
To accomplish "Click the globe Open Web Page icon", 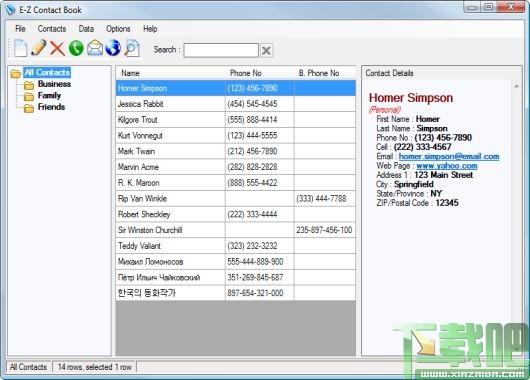I will [x=113, y=48].
